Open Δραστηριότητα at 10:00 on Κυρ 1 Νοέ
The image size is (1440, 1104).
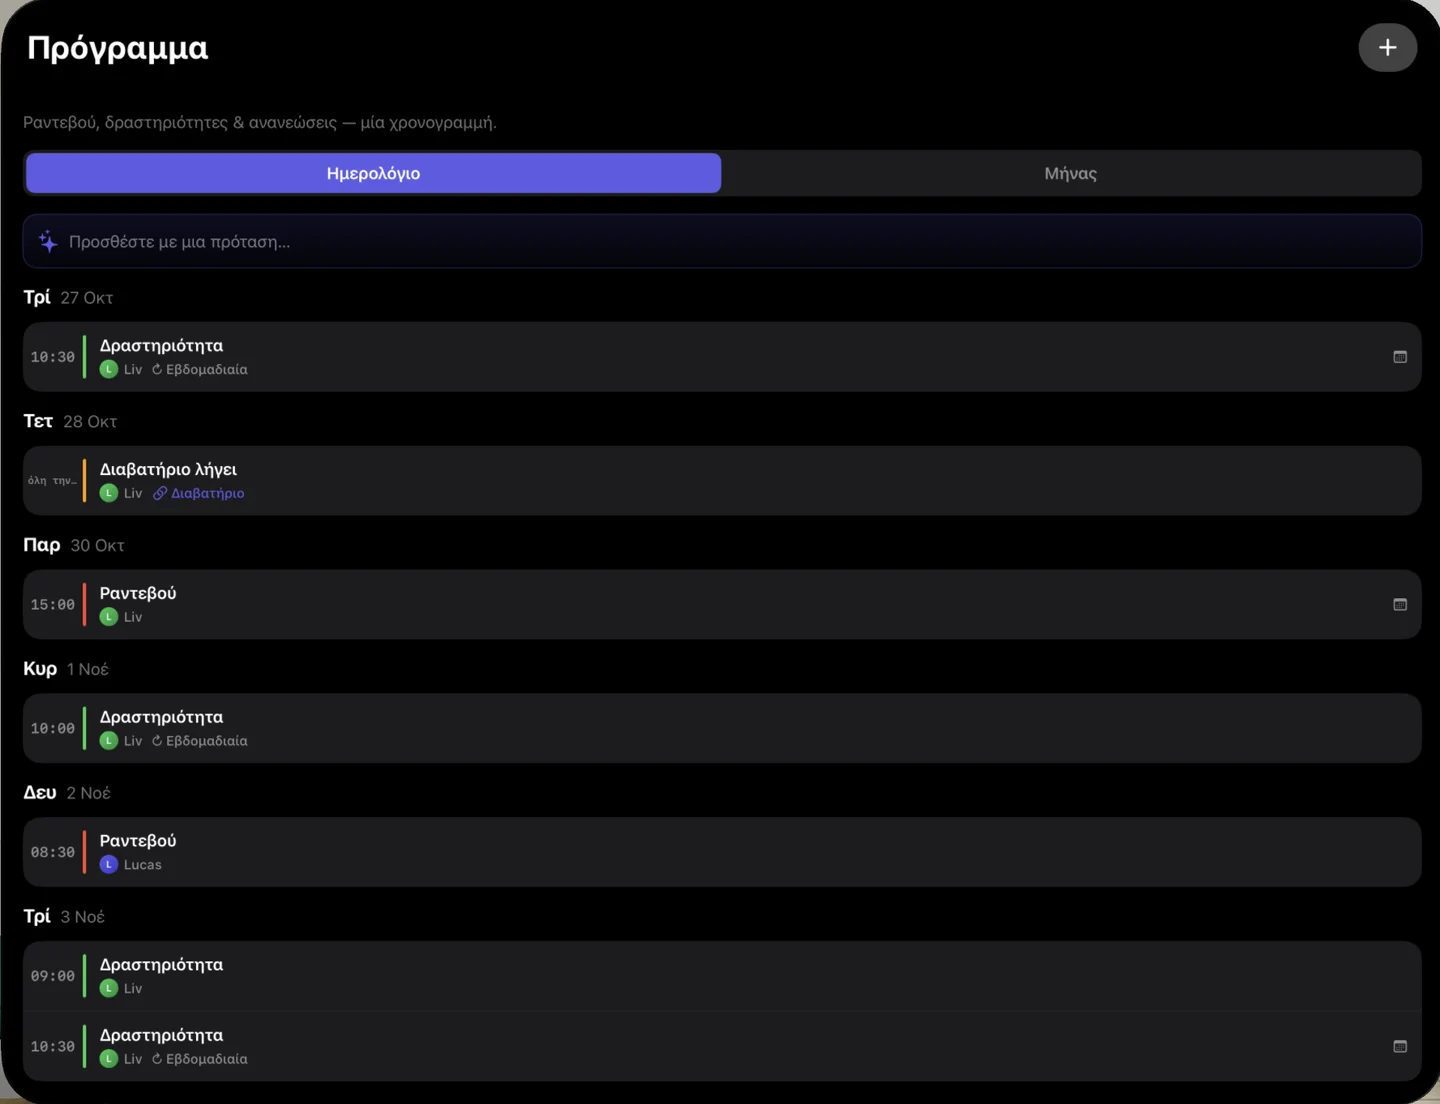click(722, 728)
